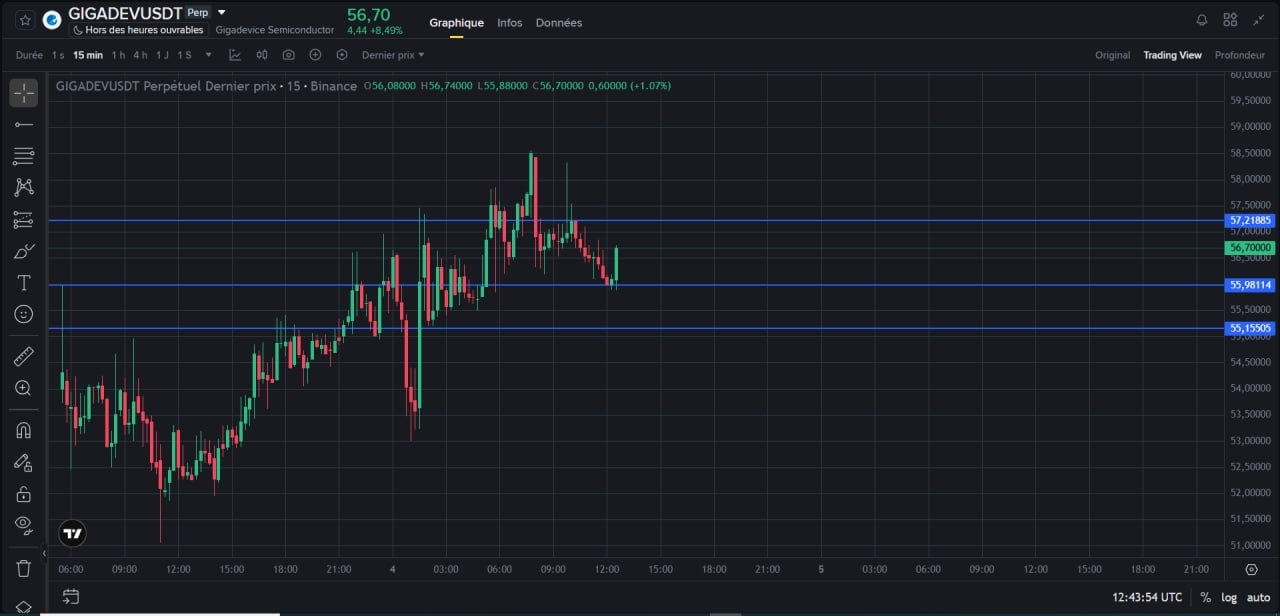Open the multi-chart grid layout icon

1230,20
